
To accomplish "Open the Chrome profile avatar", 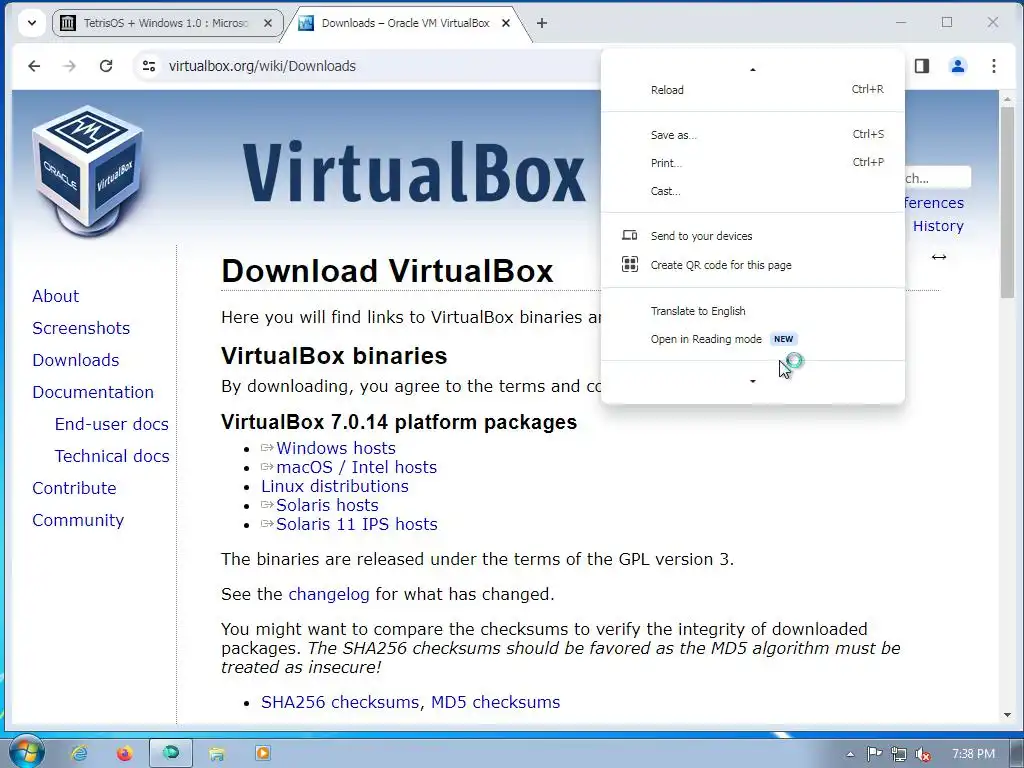I will tap(957, 66).
